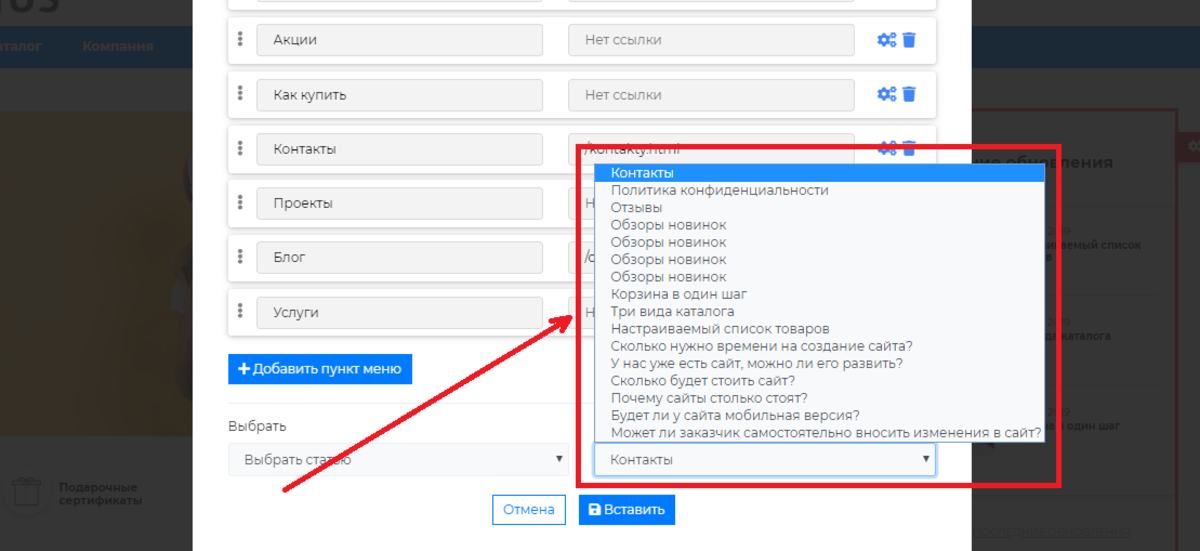Viewport: 1200px width, 551px height.
Task: Click the drag handle beside Блог
Action: coord(240,256)
